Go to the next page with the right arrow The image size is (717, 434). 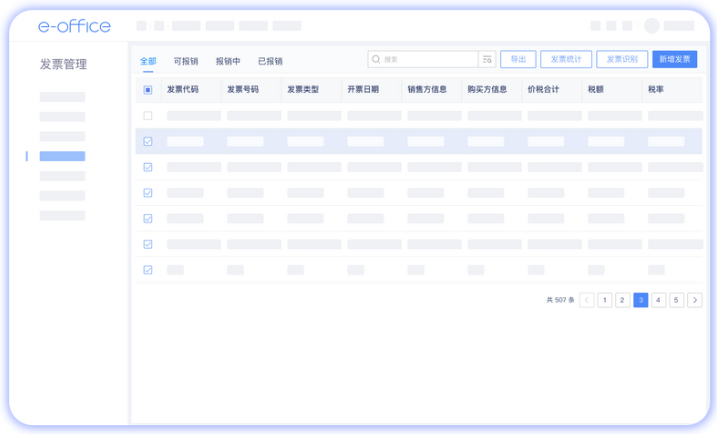[x=694, y=300]
